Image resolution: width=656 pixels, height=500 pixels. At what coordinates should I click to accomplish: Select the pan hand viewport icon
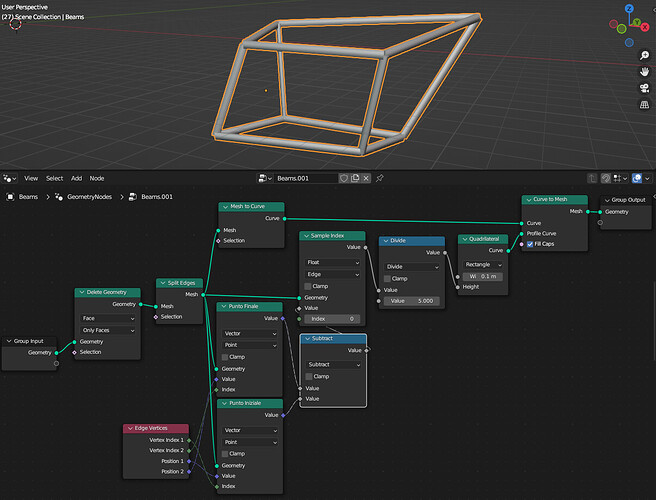[644, 72]
